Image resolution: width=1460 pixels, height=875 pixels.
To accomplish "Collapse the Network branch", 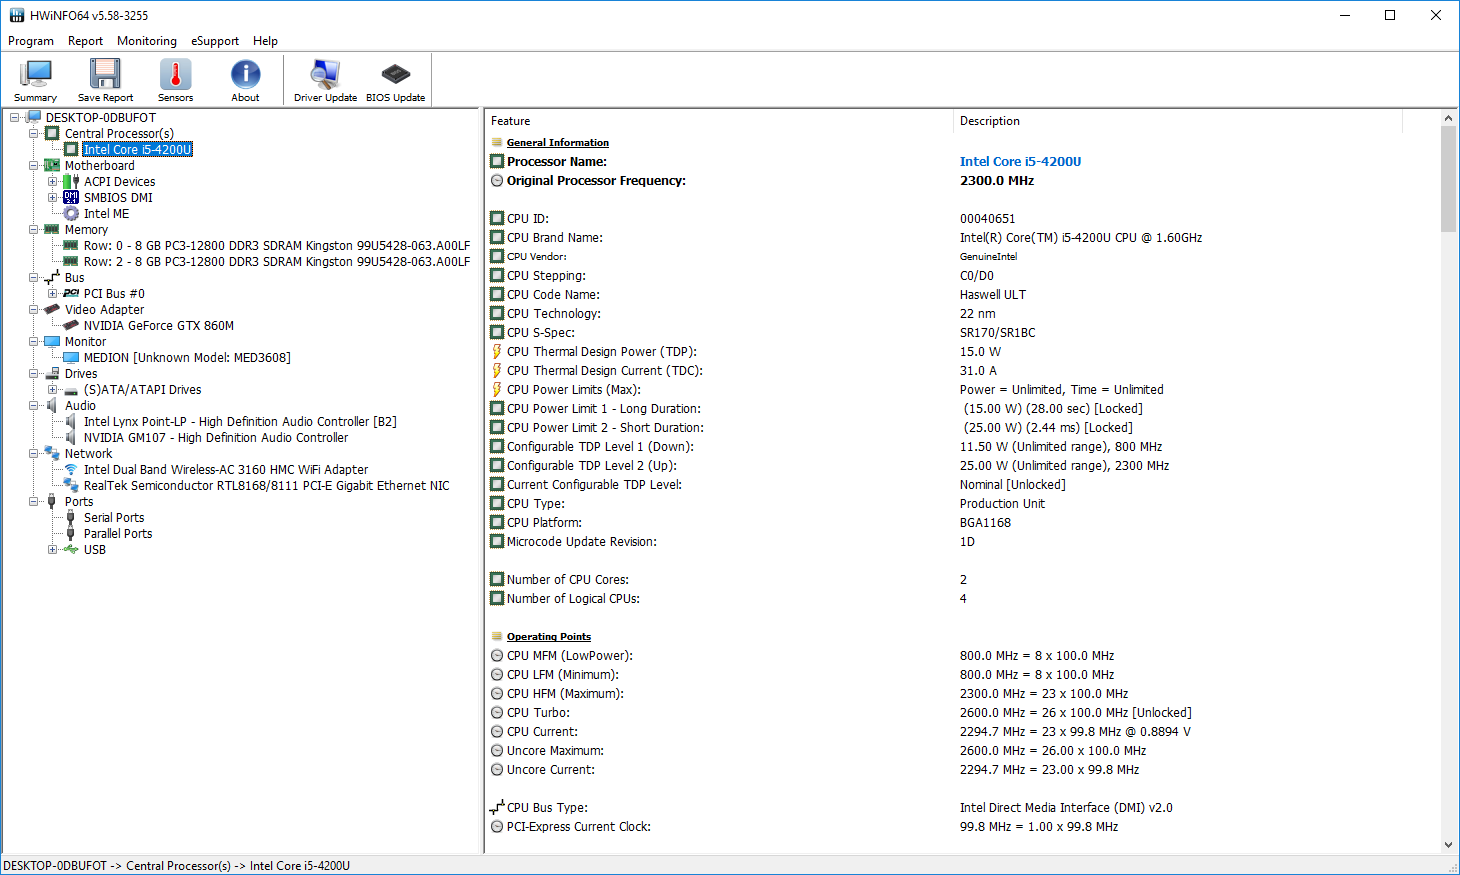I will (34, 454).
